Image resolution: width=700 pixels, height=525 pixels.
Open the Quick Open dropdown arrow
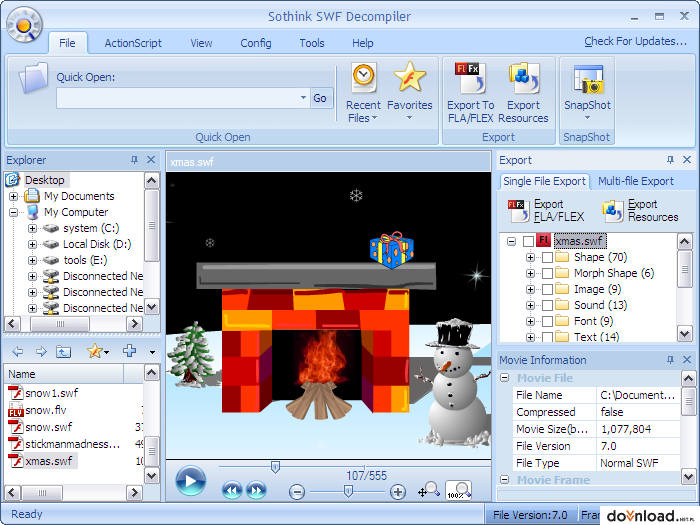[303, 97]
